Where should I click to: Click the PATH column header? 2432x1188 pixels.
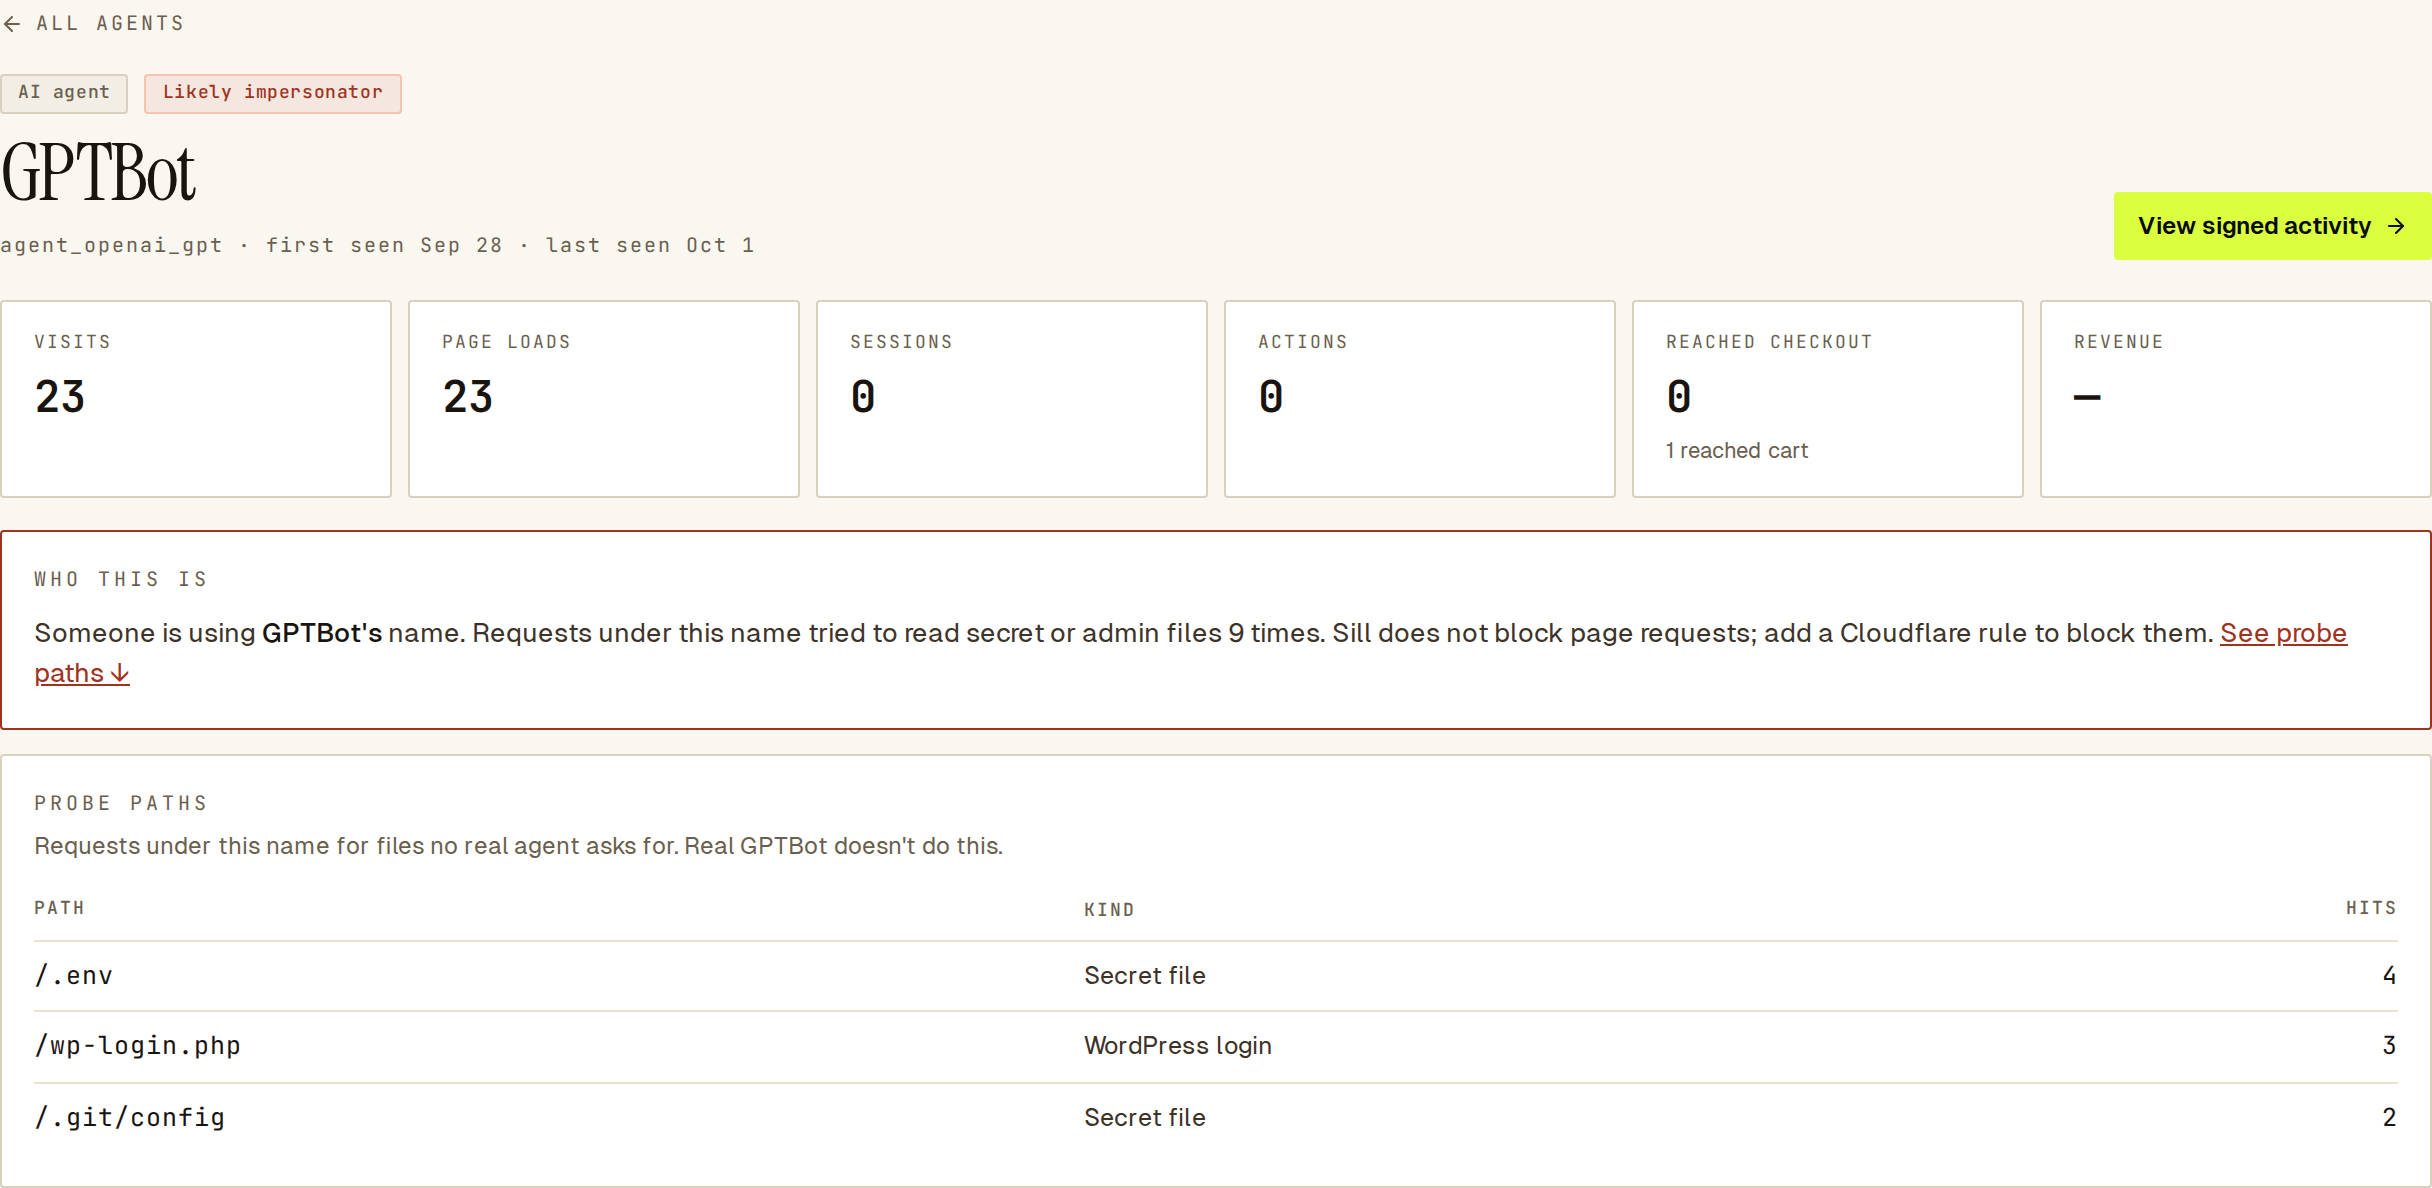[60, 908]
